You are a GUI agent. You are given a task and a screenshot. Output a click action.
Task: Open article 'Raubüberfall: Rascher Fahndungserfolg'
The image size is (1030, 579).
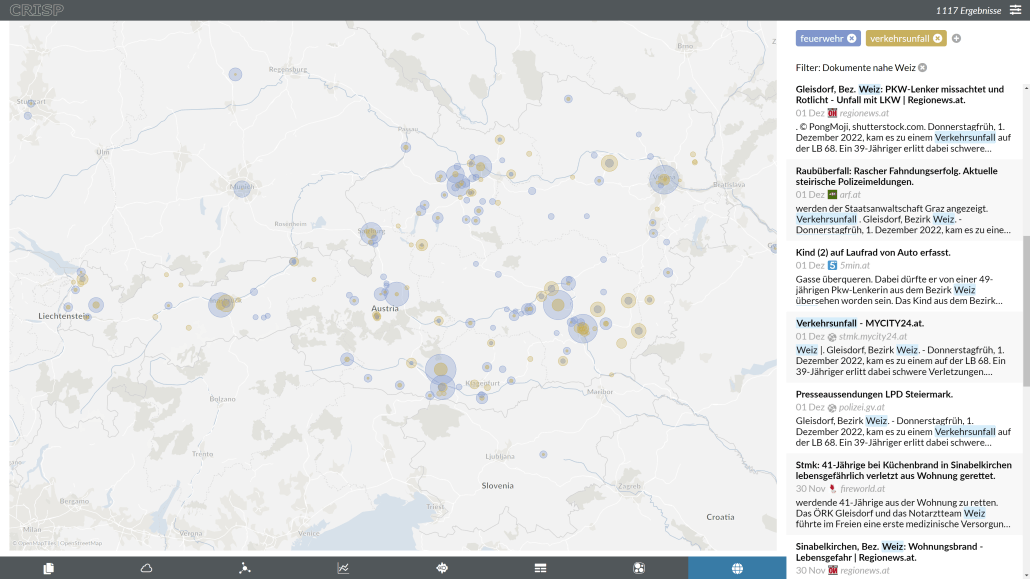896,176
